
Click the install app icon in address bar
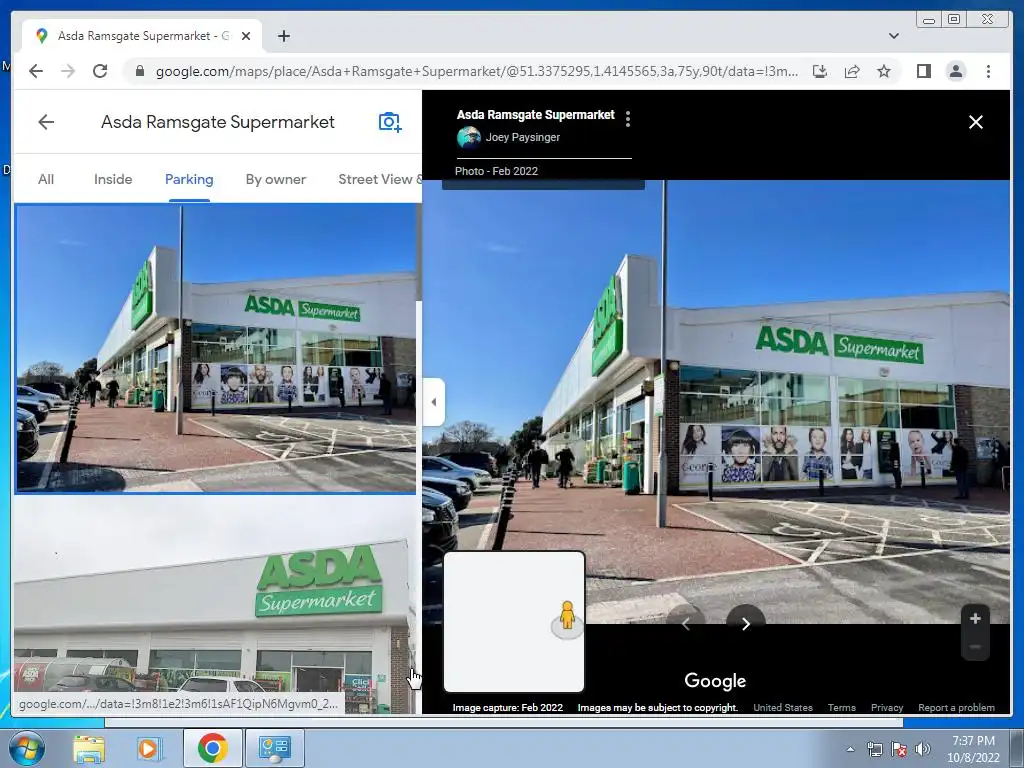pos(820,71)
